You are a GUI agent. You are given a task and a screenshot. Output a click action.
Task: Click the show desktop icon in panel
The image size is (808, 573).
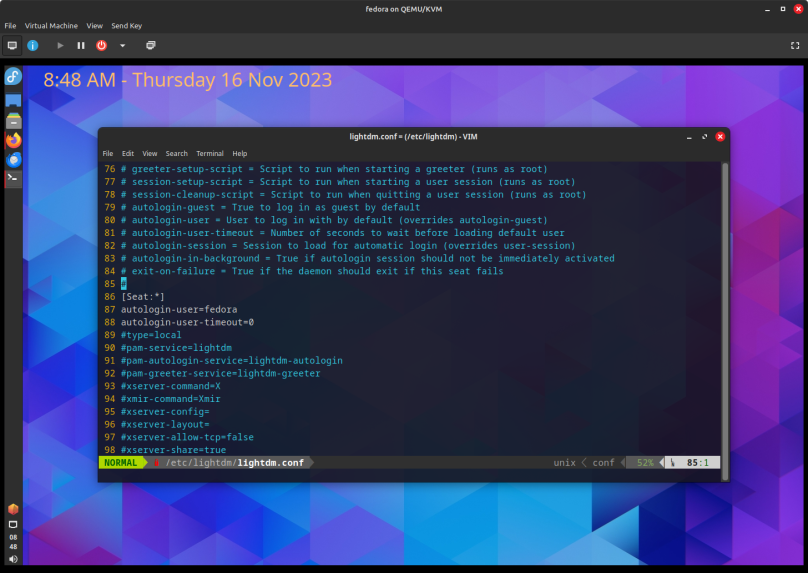coord(13,100)
